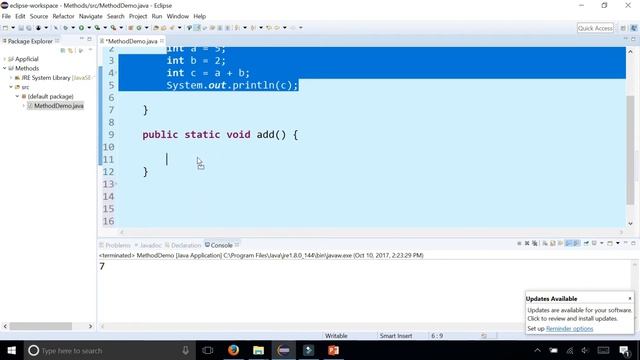Click the Writable status bar entry
This screenshot has height=360, width=640.
[x=336, y=336]
